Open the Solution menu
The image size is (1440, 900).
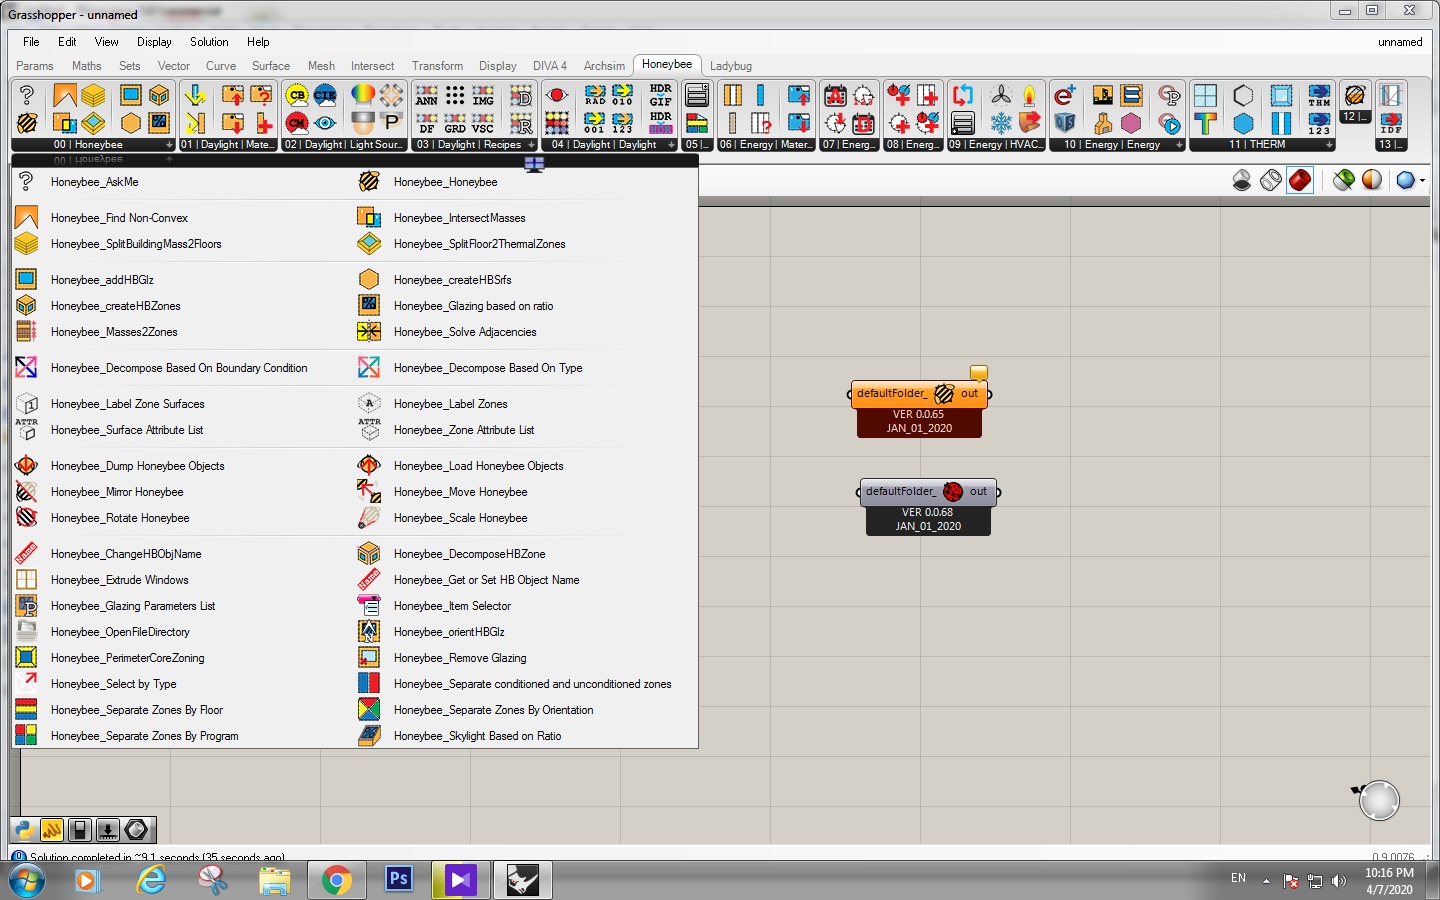pos(209,42)
